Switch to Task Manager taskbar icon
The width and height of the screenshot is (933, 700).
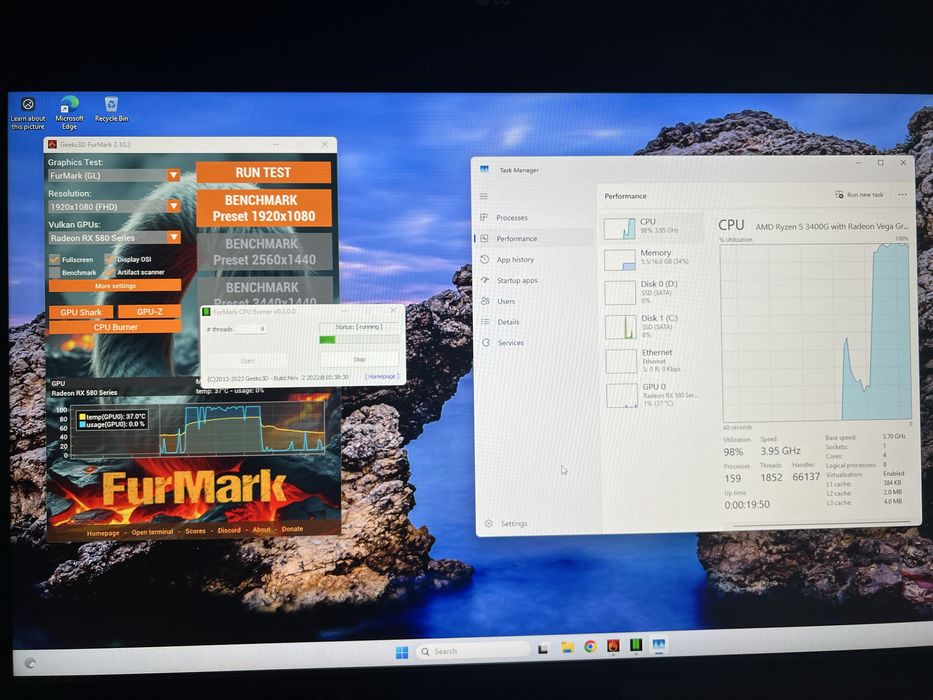point(659,644)
